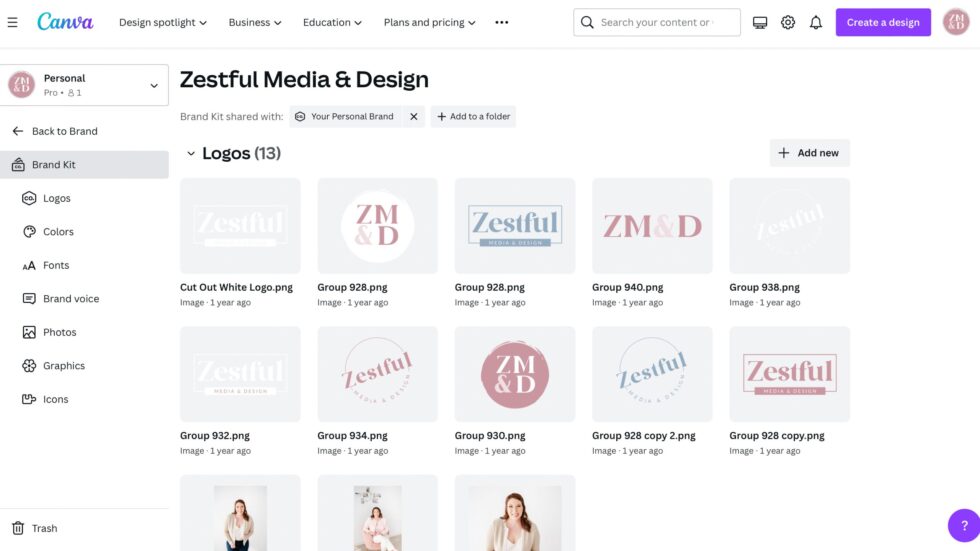Click Add to a folder text

480,116
